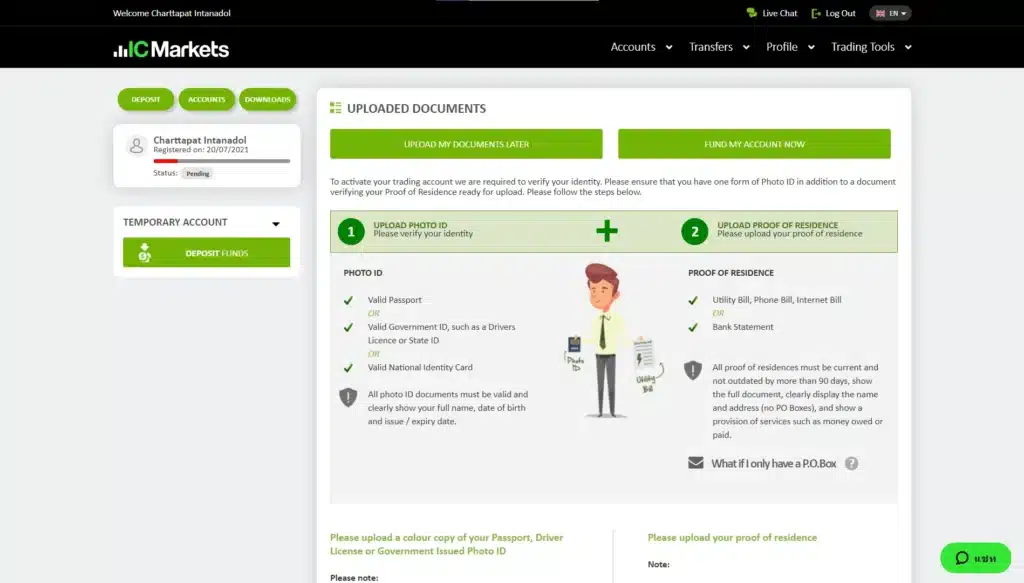The height and width of the screenshot is (583, 1024).
Task: Open the Trading Tools navigation menu
Action: click(x=871, y=47)
